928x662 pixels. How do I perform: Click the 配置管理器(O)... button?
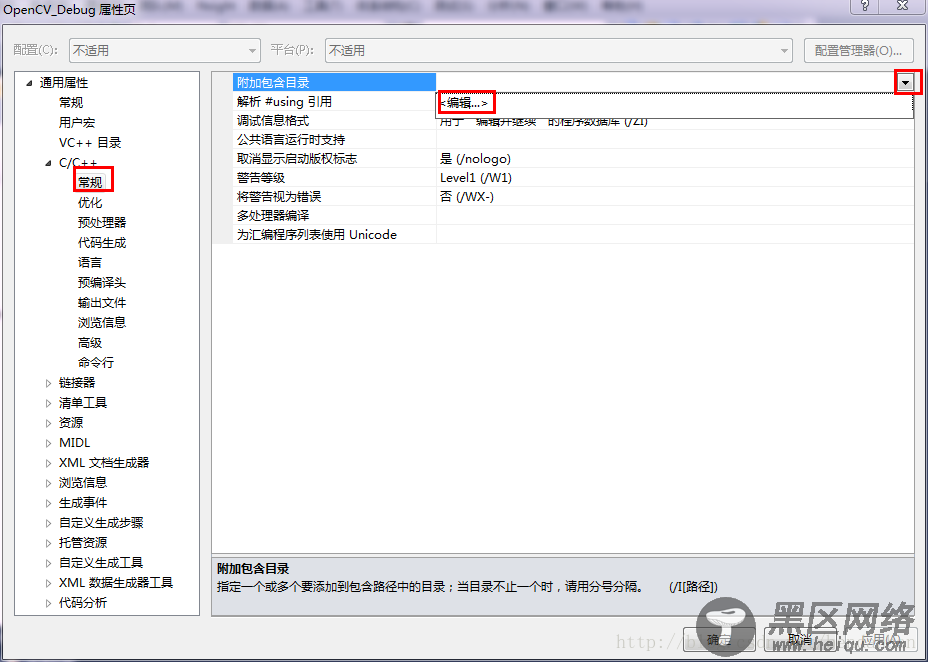point(858,50)
